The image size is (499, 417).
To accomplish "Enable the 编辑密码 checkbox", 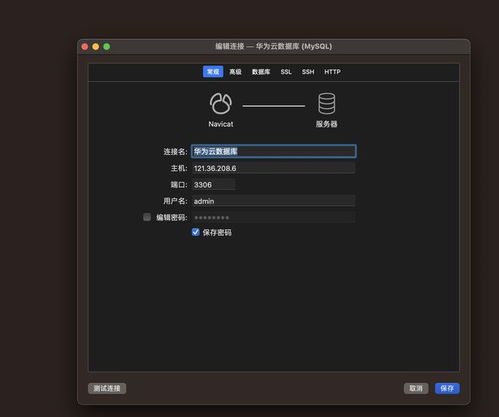I will (147, 217).
